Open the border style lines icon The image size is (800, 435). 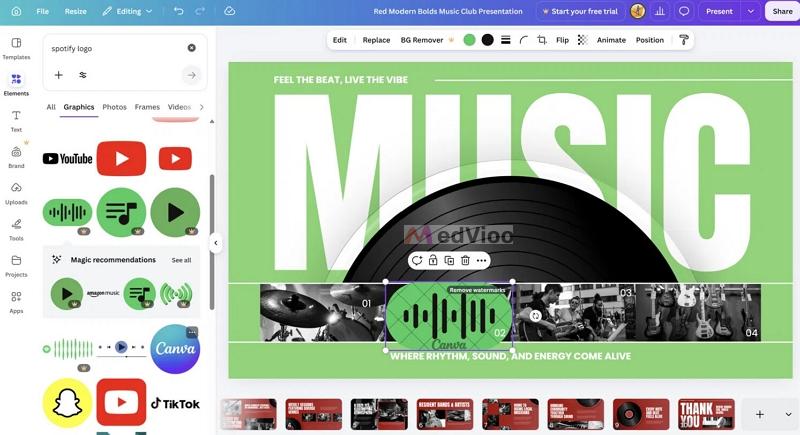506,40
